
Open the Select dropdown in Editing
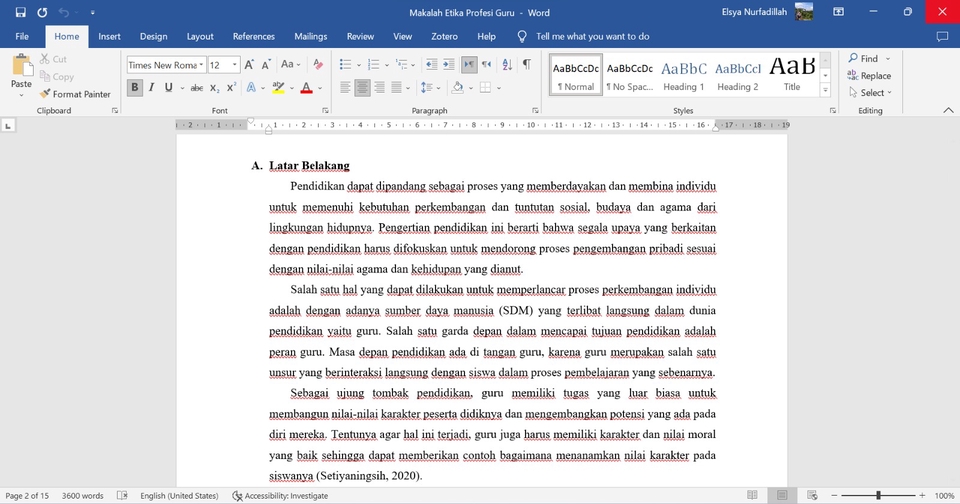[x=871, y=92]
